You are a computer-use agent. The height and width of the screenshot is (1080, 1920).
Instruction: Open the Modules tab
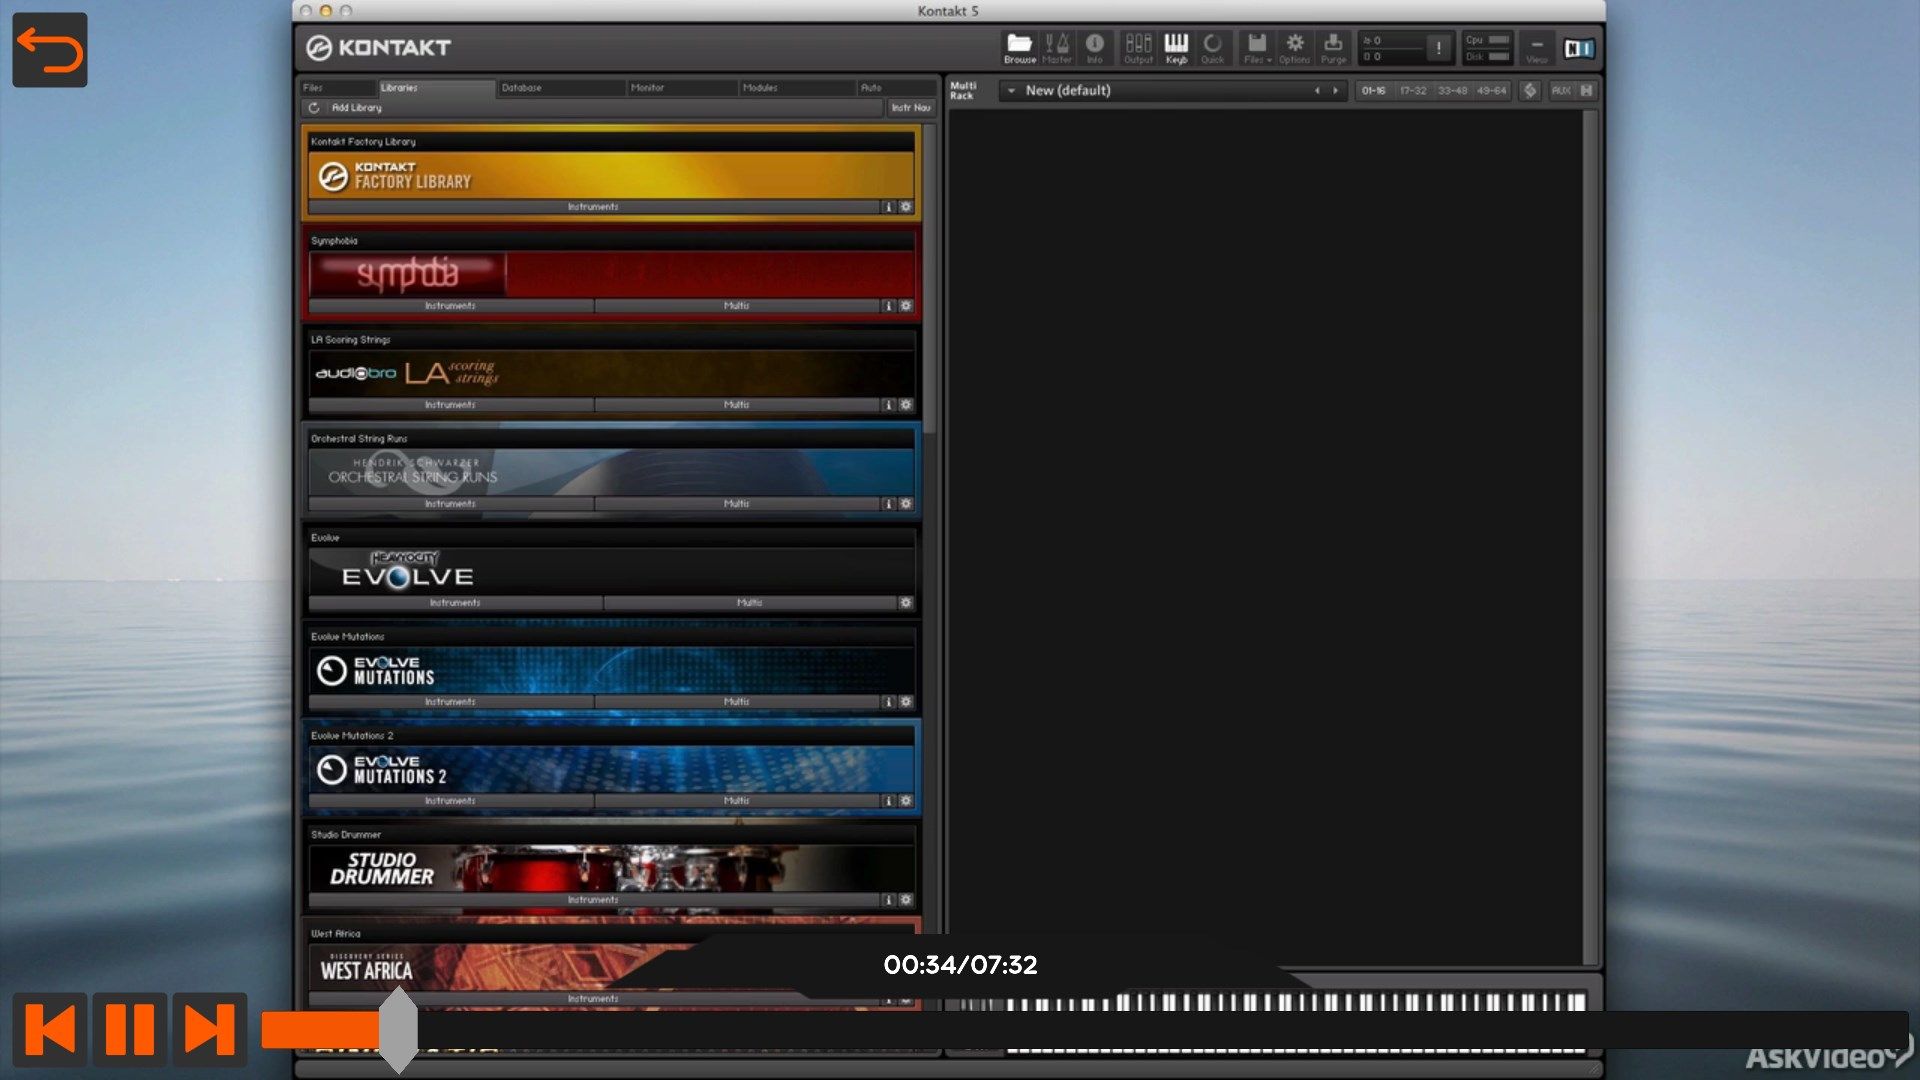click(x=797, y=88)
